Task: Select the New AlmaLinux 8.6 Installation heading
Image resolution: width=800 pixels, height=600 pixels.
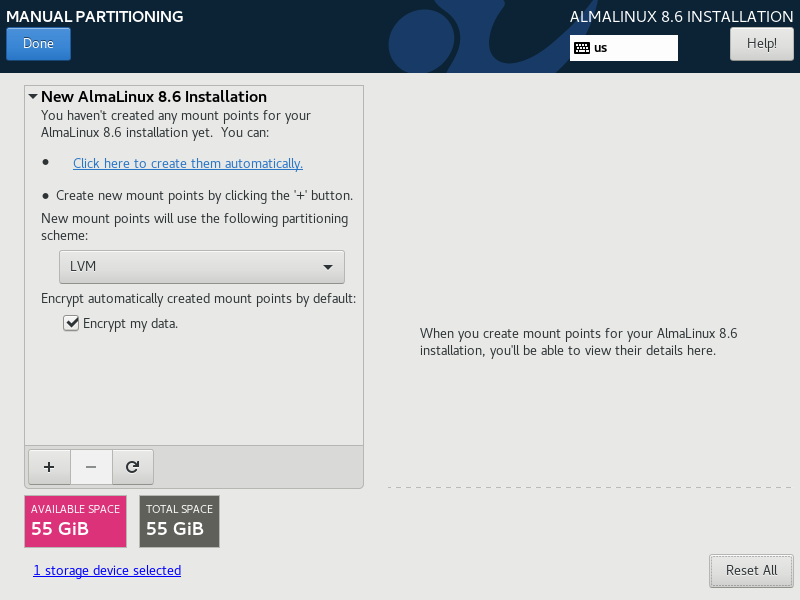Action: (x=154, y=96)
